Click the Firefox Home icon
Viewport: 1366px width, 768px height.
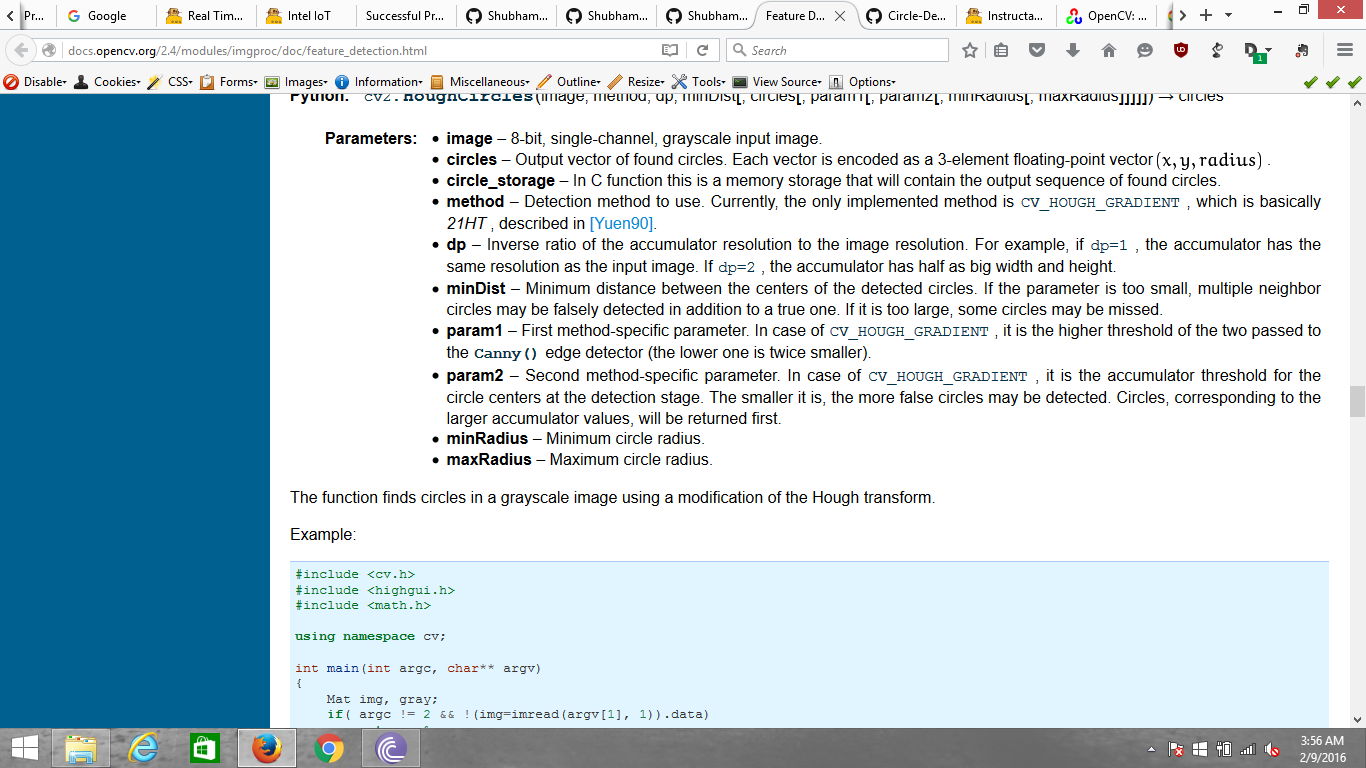point(1110,48)
